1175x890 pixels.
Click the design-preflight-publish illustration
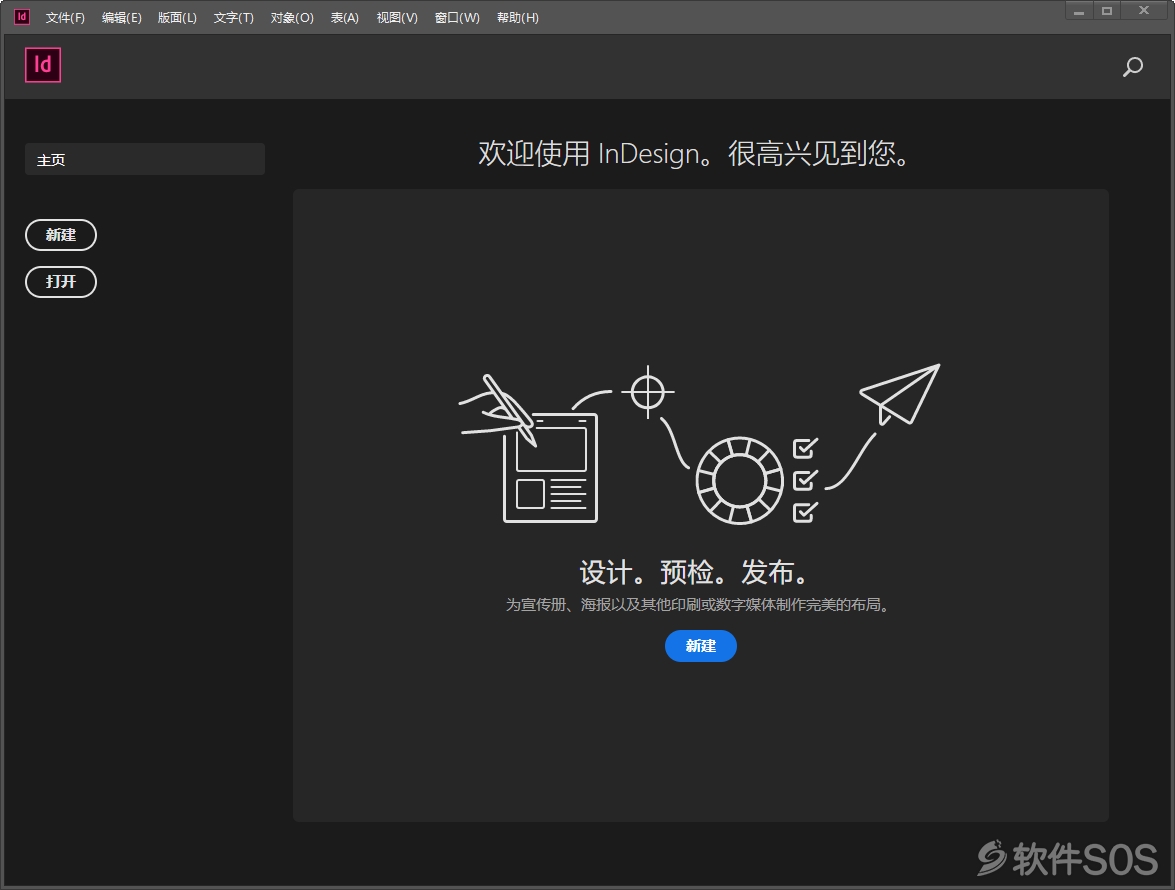[699, 444]
